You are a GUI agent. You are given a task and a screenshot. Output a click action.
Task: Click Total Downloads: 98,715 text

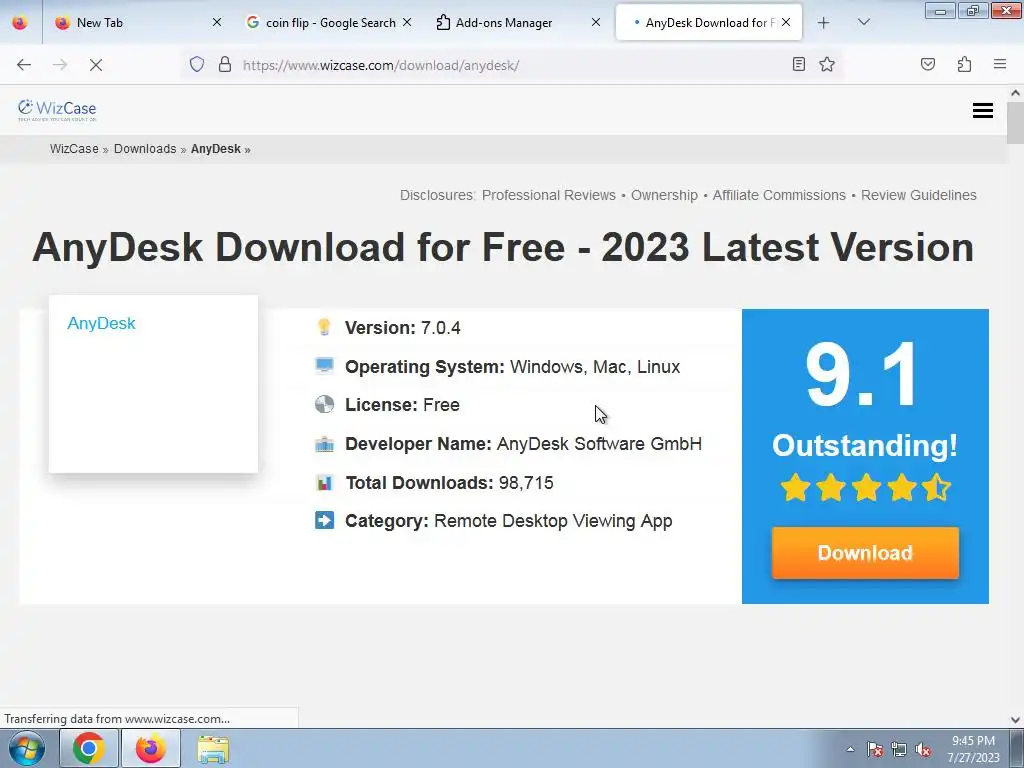[449, 483]
